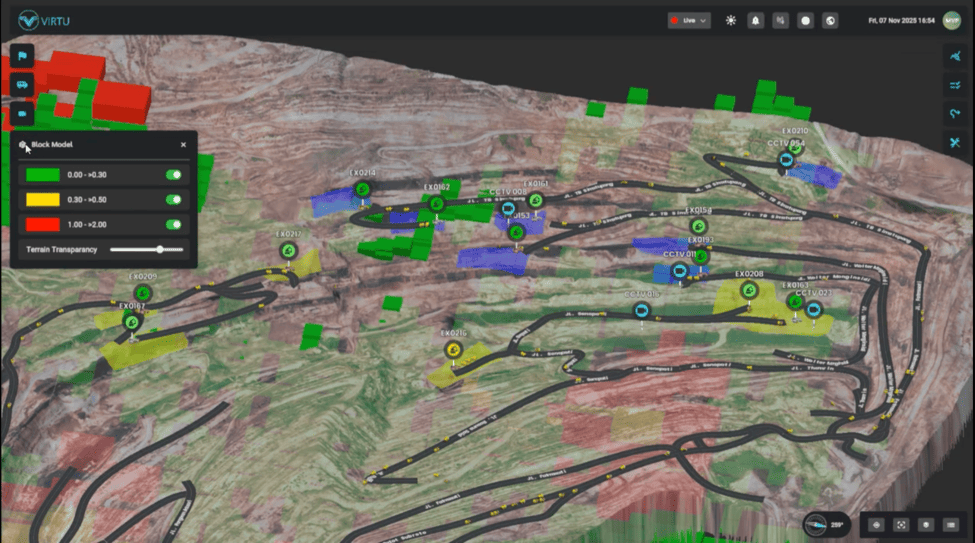Screen dimensions: 975x543
Task: Disable the 0.00 - >0.30 green block toggle
Action: tap(174, 174)
